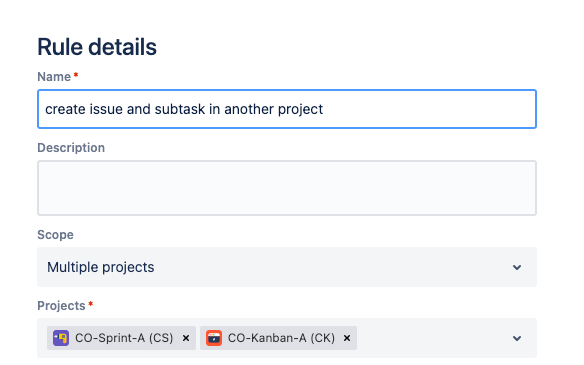The image size is (584, 365).
Task: Click the CO-Kanban-A project avatar icon
Action: 214,338
